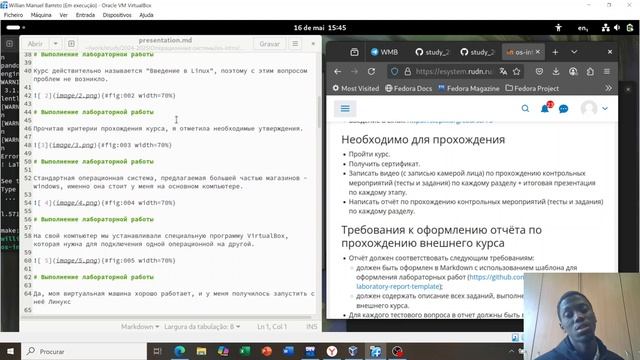Open the Ajuda menu

[146, 15]
